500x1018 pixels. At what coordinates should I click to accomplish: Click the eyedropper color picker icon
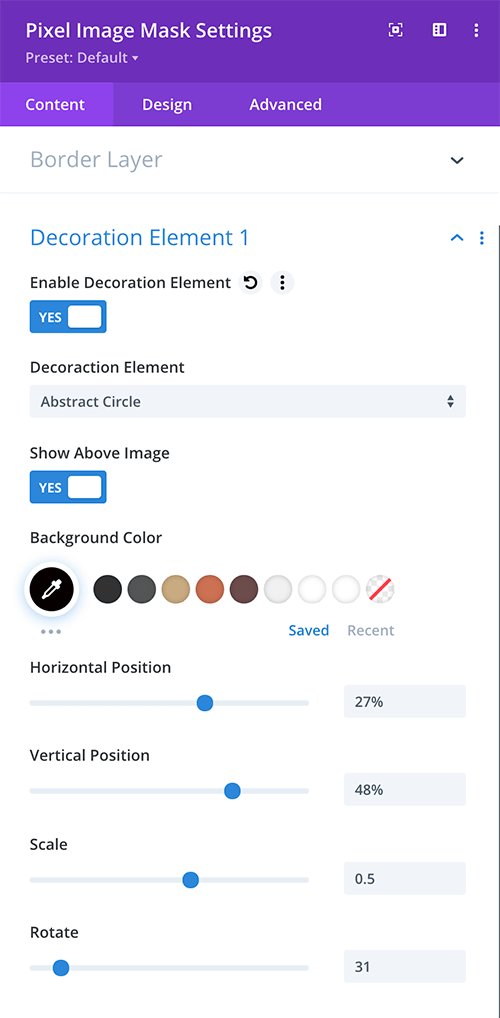pyautogui.click(x=51, y=589)
